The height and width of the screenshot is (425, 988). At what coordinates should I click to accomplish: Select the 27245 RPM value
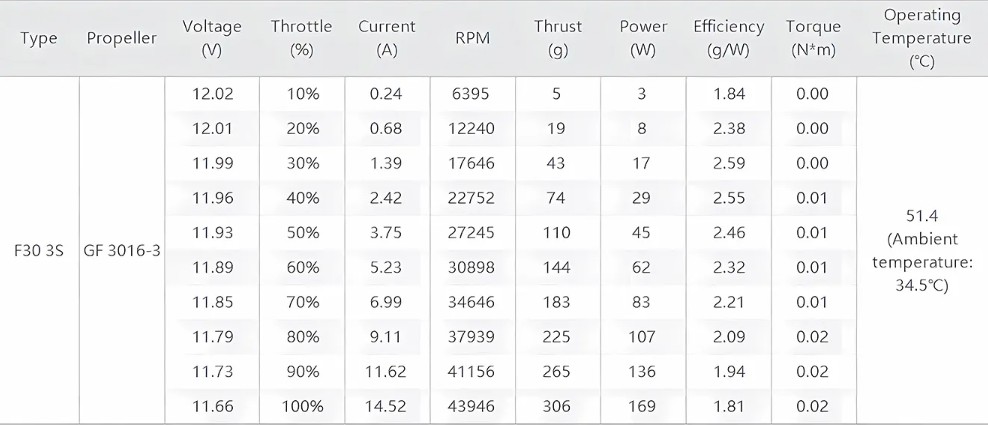pos(471,233)
